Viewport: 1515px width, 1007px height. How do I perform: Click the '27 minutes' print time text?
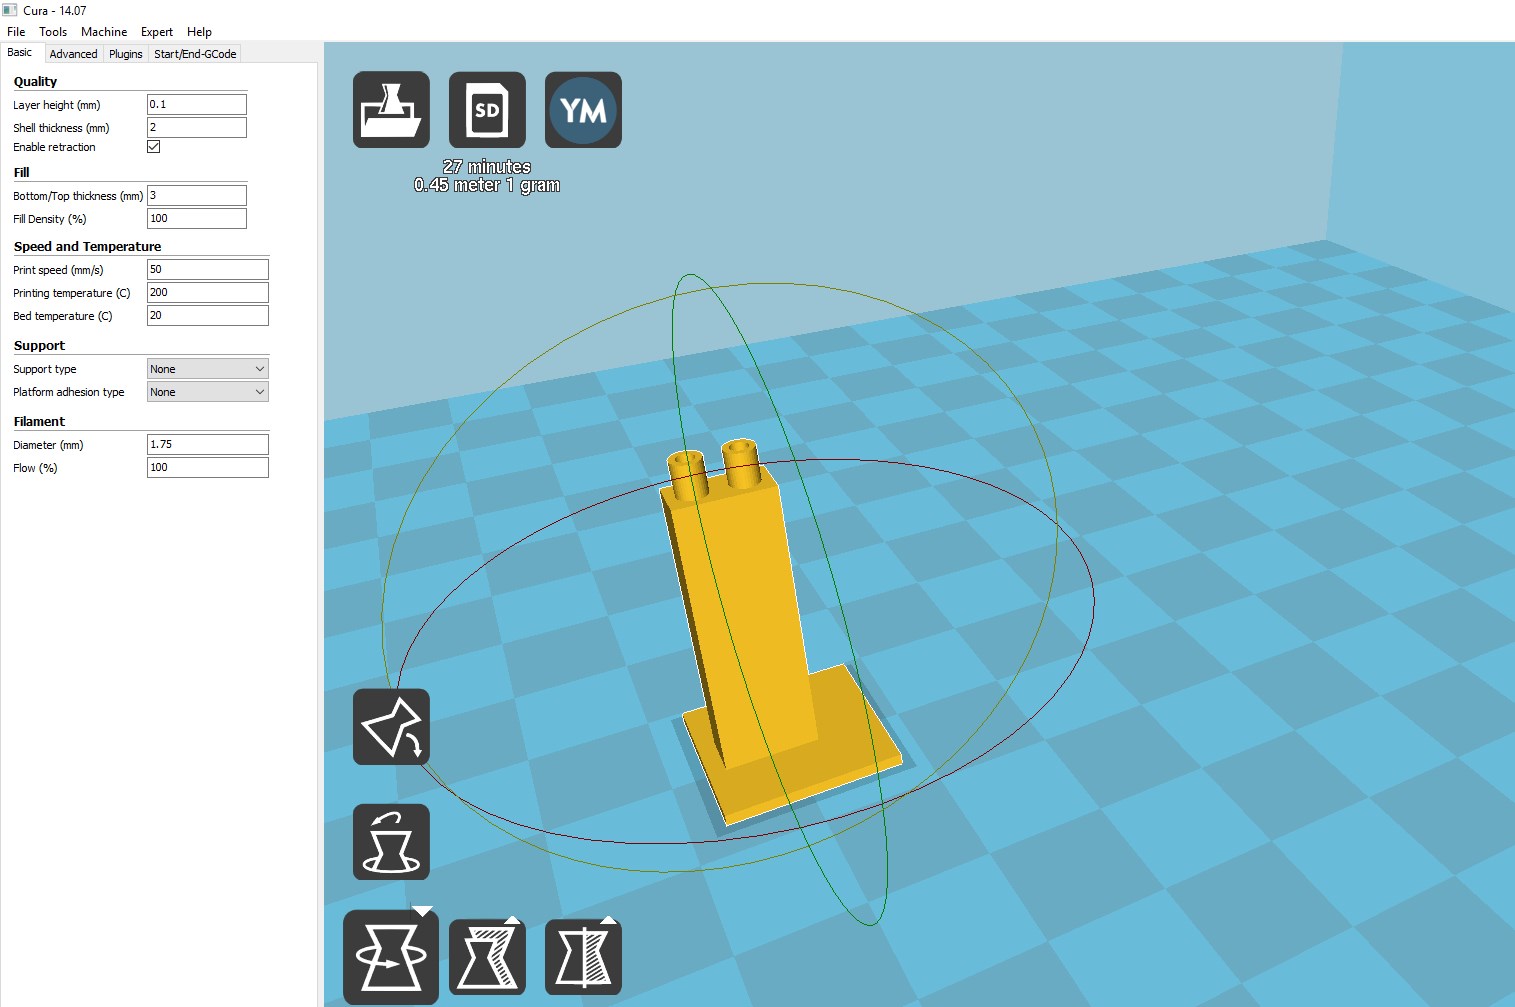(x=487, y=167)
